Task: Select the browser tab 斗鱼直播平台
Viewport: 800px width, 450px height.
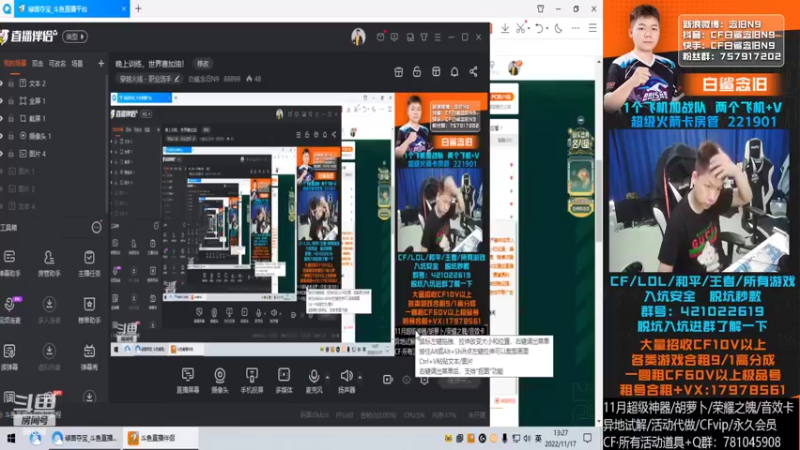Action: coord(71,9)
